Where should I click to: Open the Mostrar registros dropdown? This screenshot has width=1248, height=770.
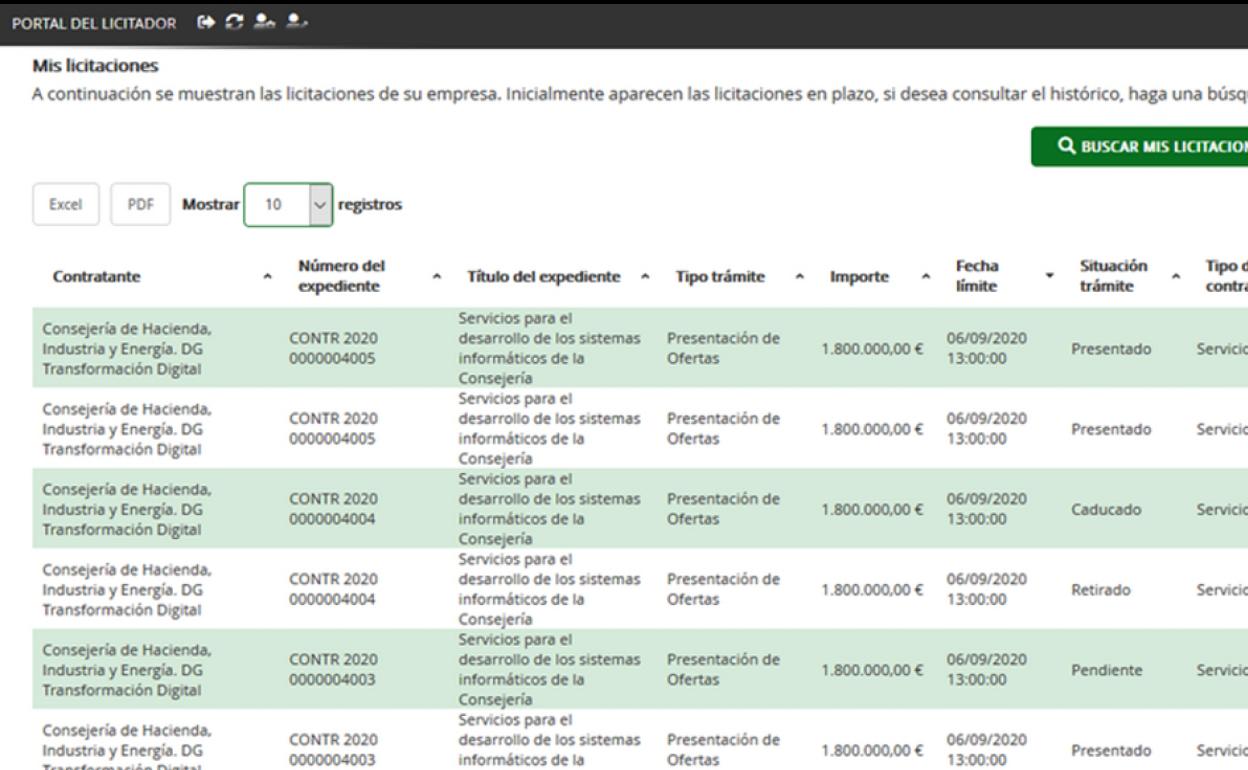(x=288, y=205)
